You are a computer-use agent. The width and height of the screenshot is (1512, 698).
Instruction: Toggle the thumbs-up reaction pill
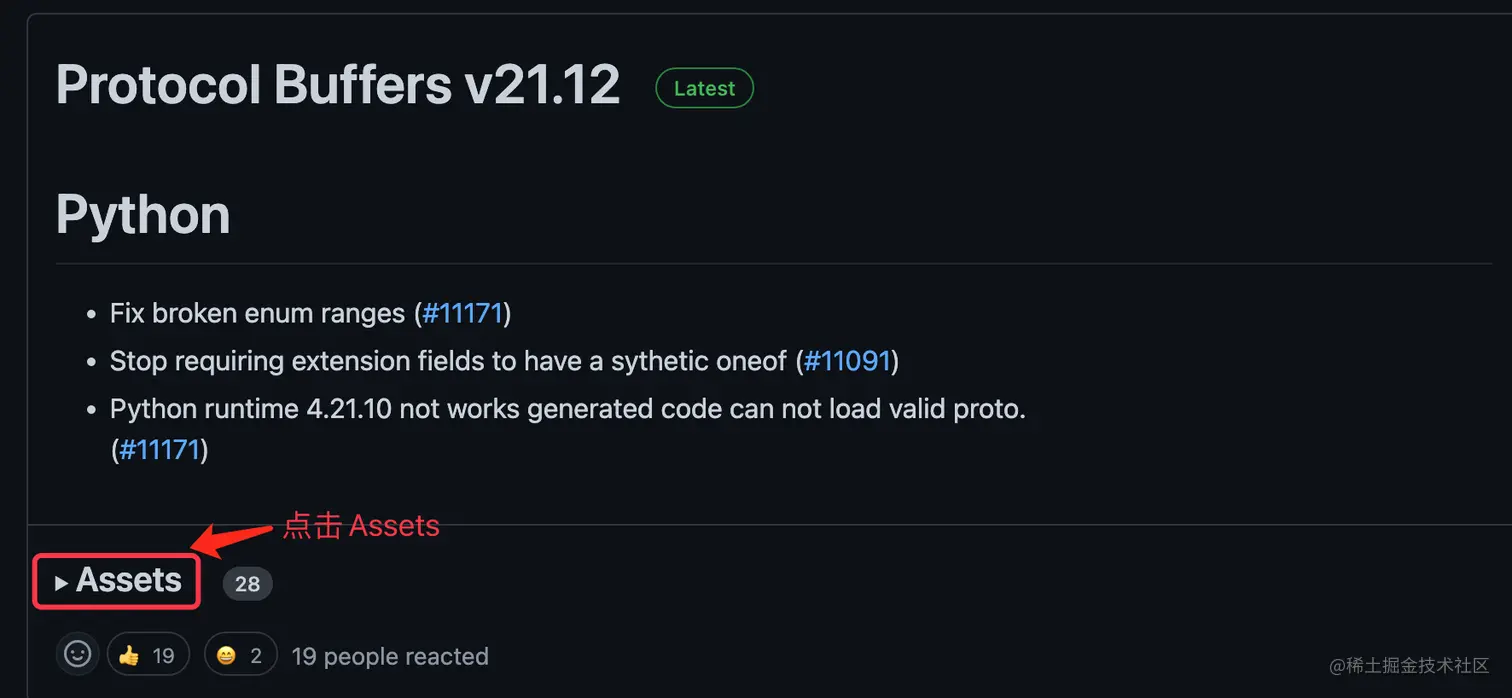148,654
